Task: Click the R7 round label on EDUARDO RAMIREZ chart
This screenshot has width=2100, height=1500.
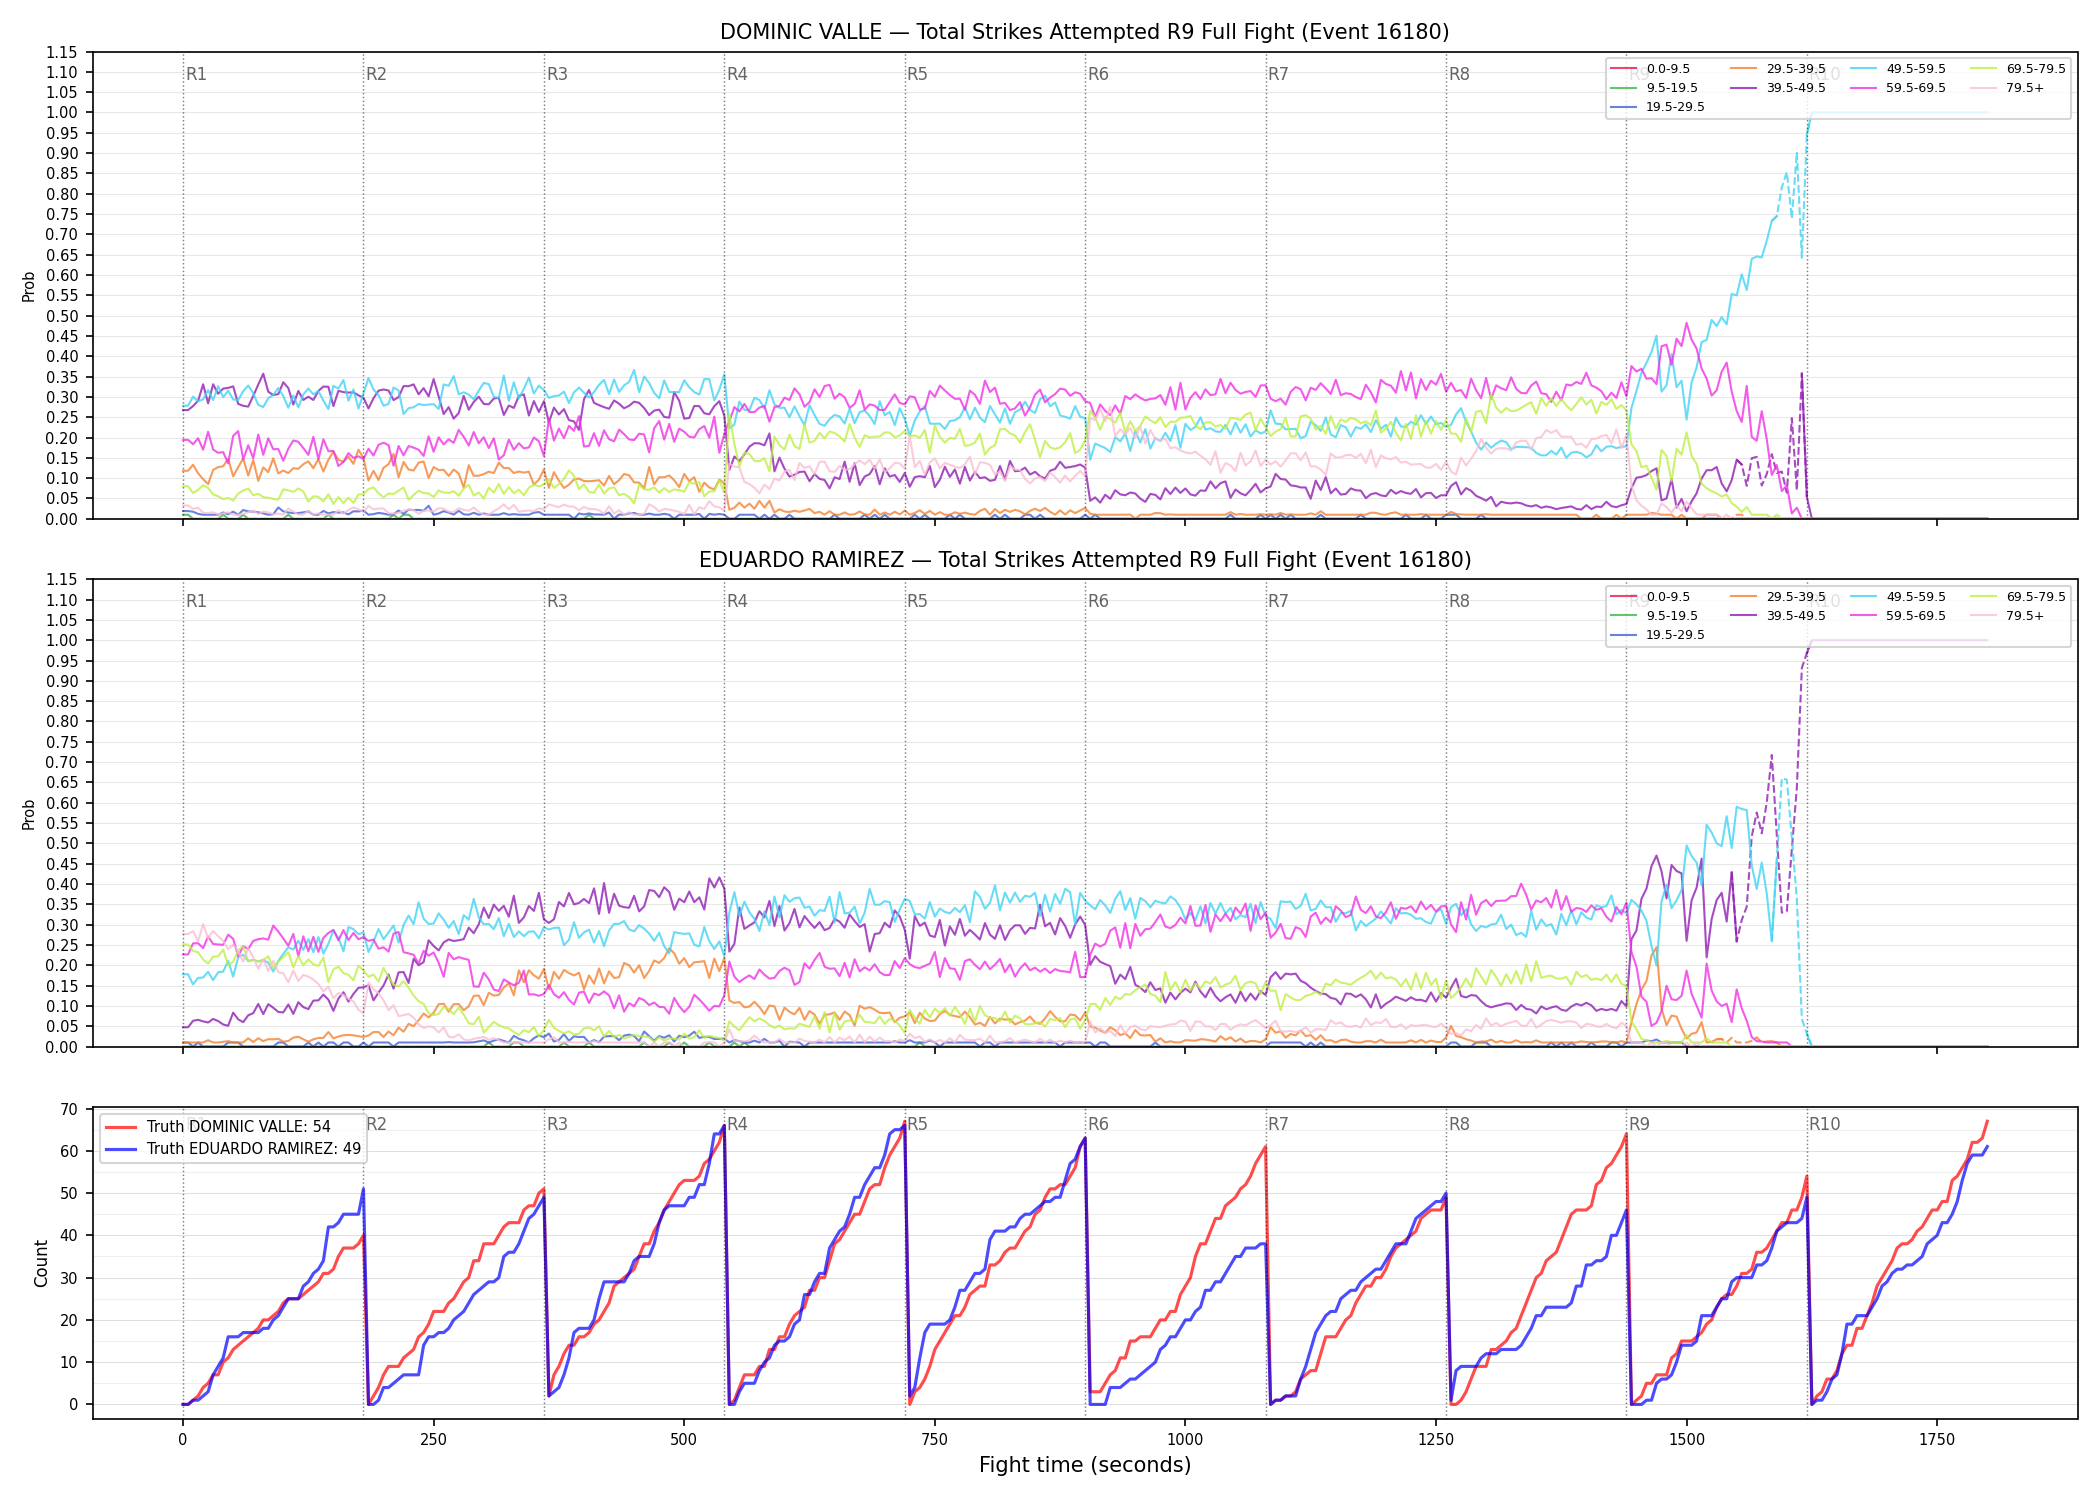Action: click(1278, 601)
